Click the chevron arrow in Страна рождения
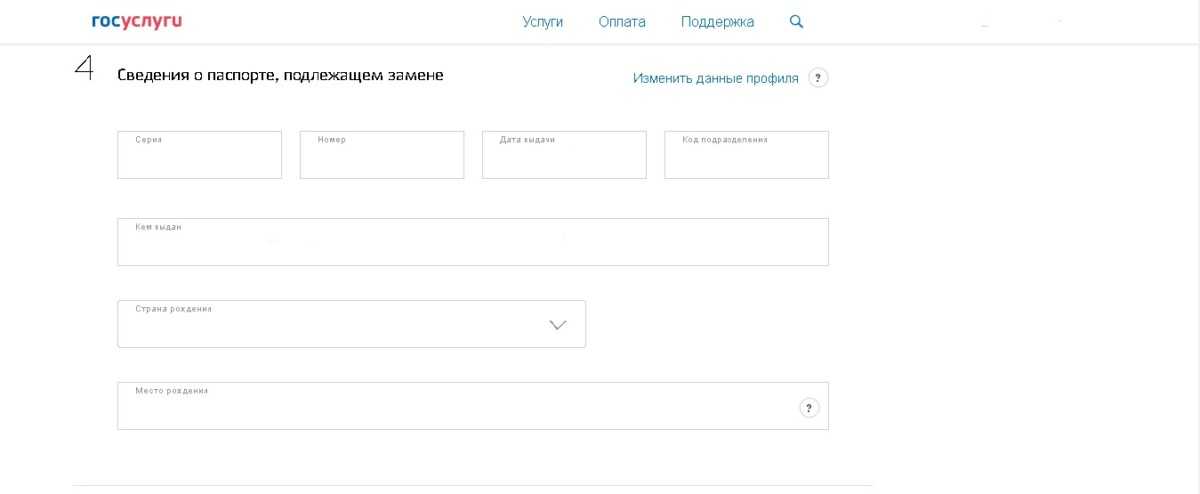This screenshot has height=494, width=1200. click(x=558, y=325)
